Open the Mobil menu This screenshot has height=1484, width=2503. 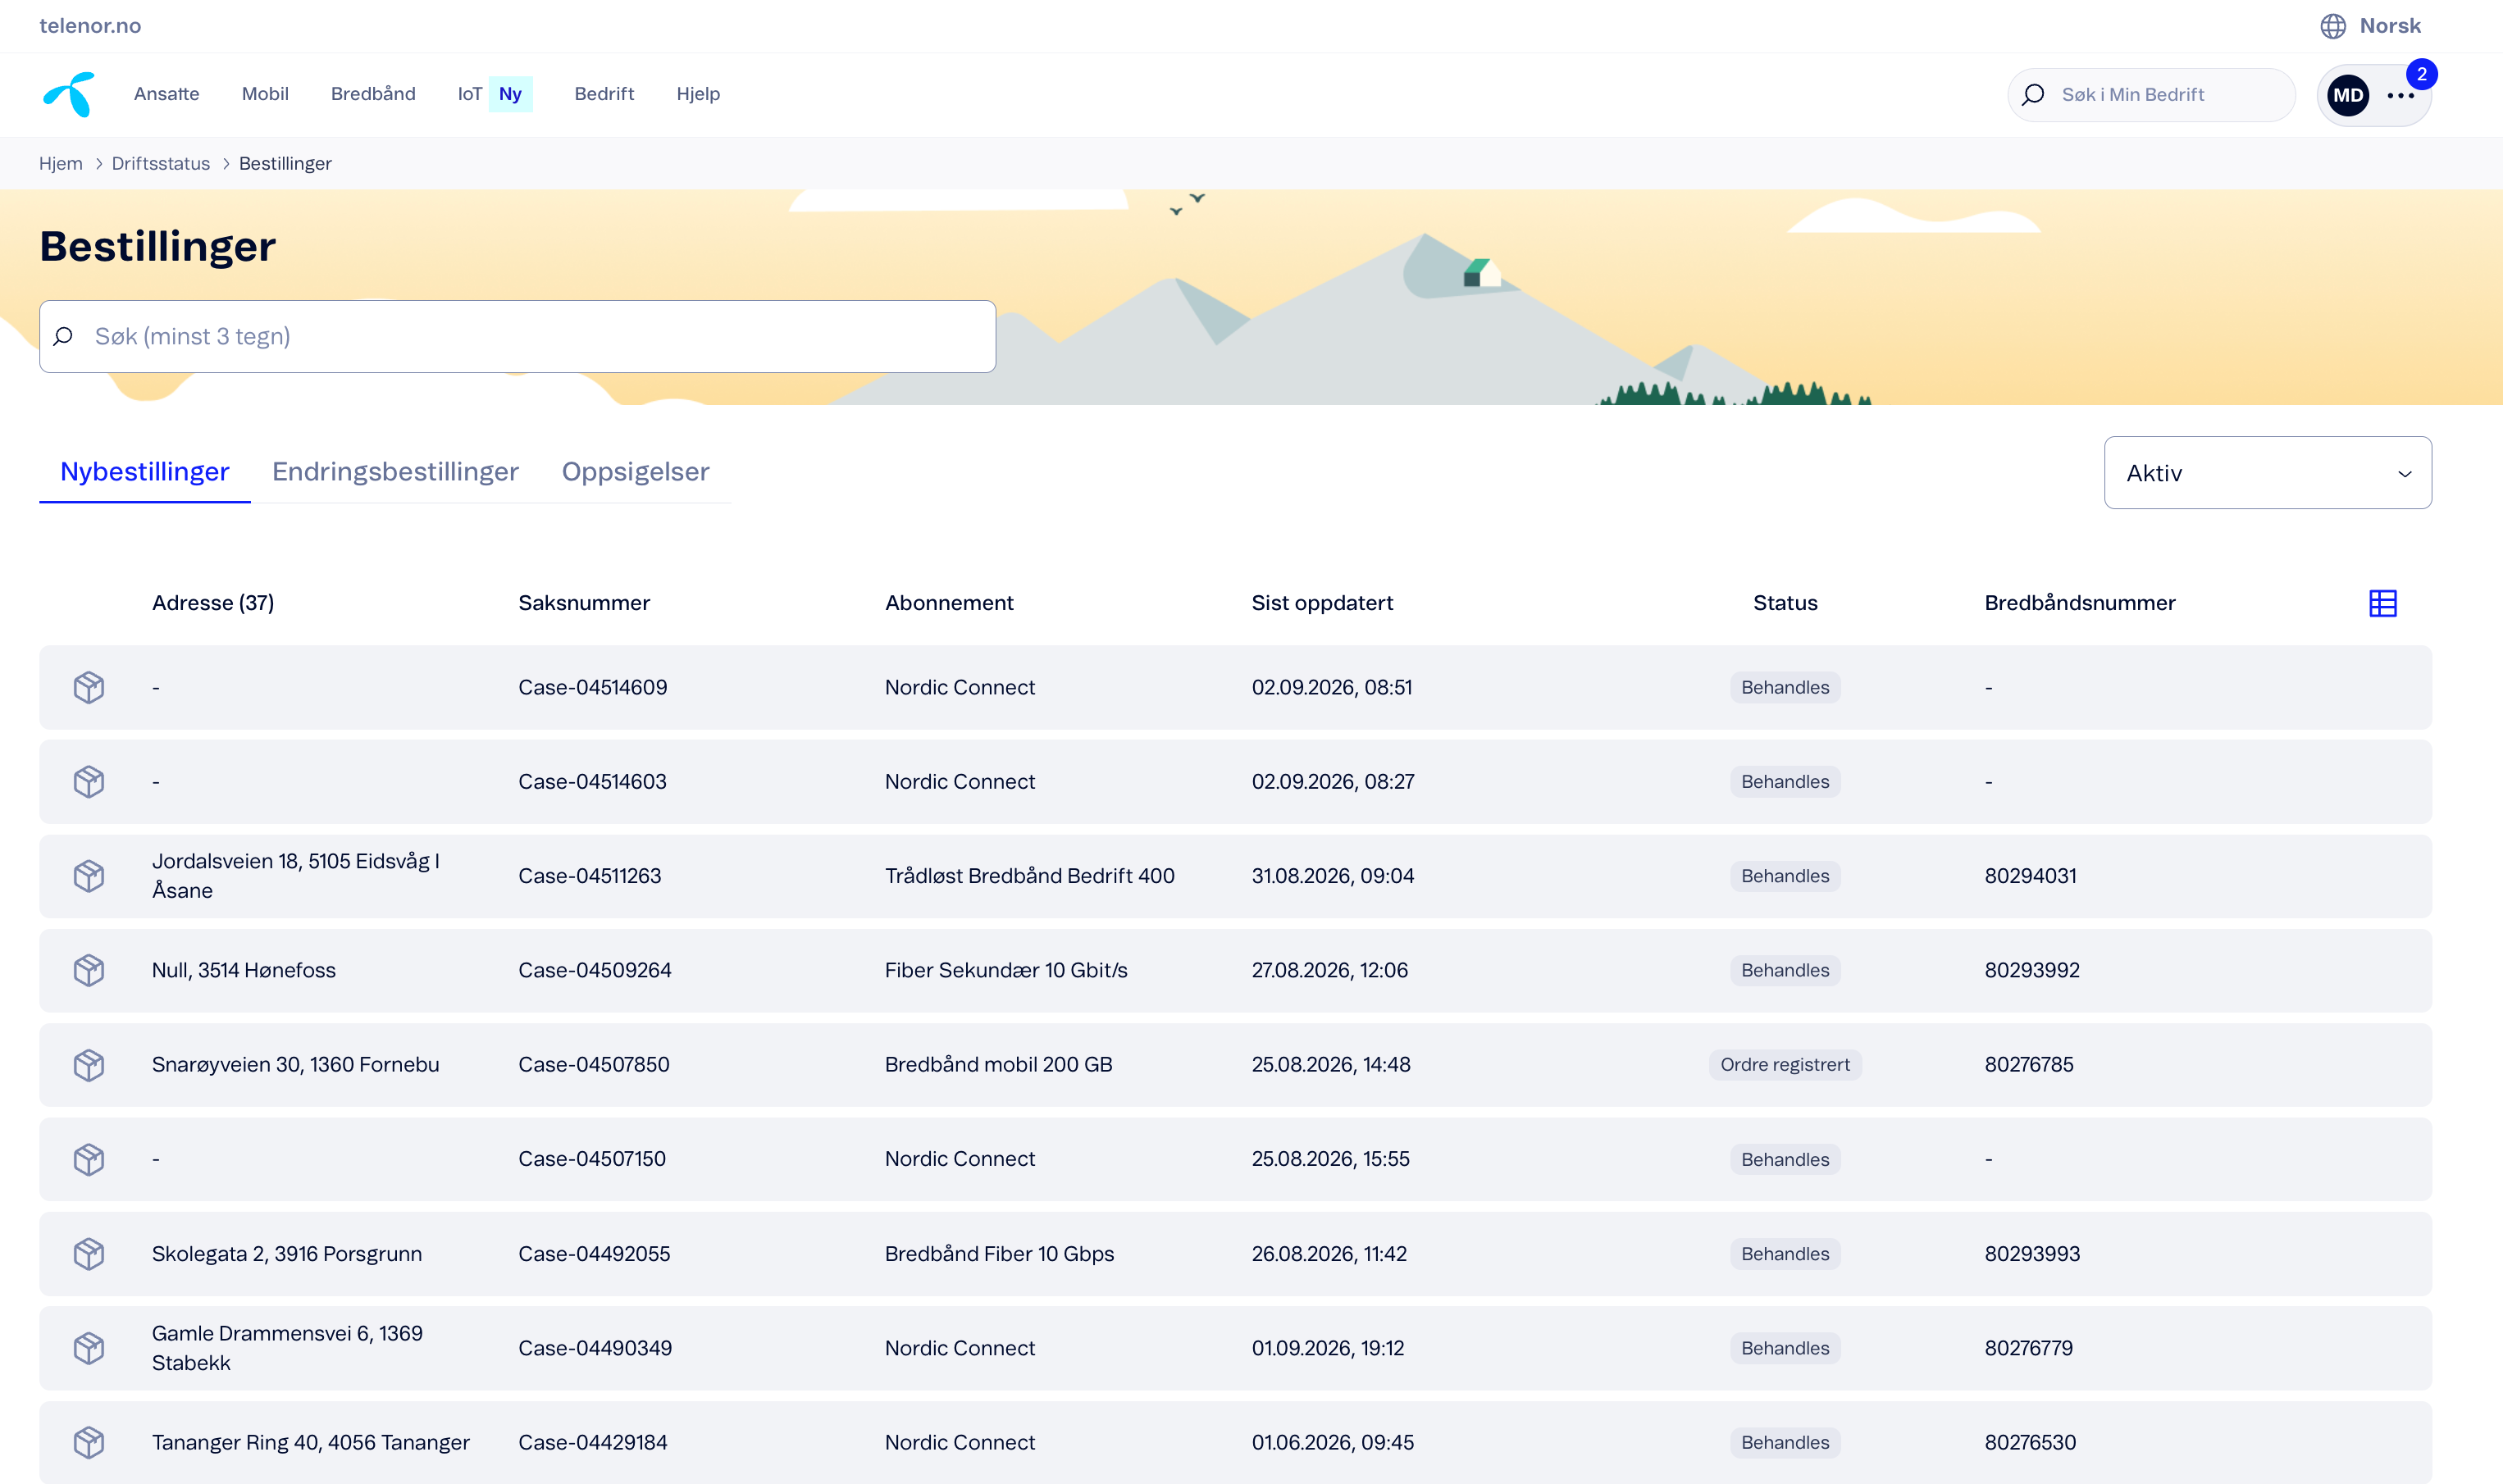[x=265, y=94]
